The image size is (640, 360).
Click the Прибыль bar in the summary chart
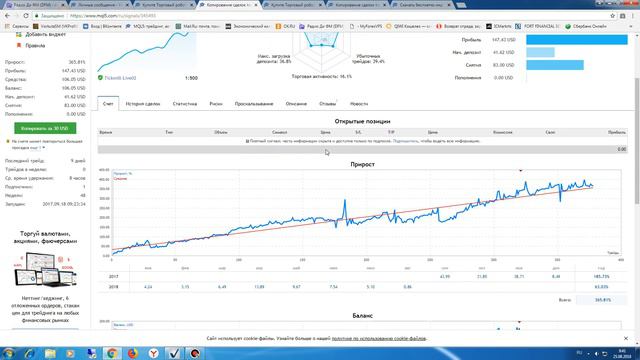coord(577,40)
